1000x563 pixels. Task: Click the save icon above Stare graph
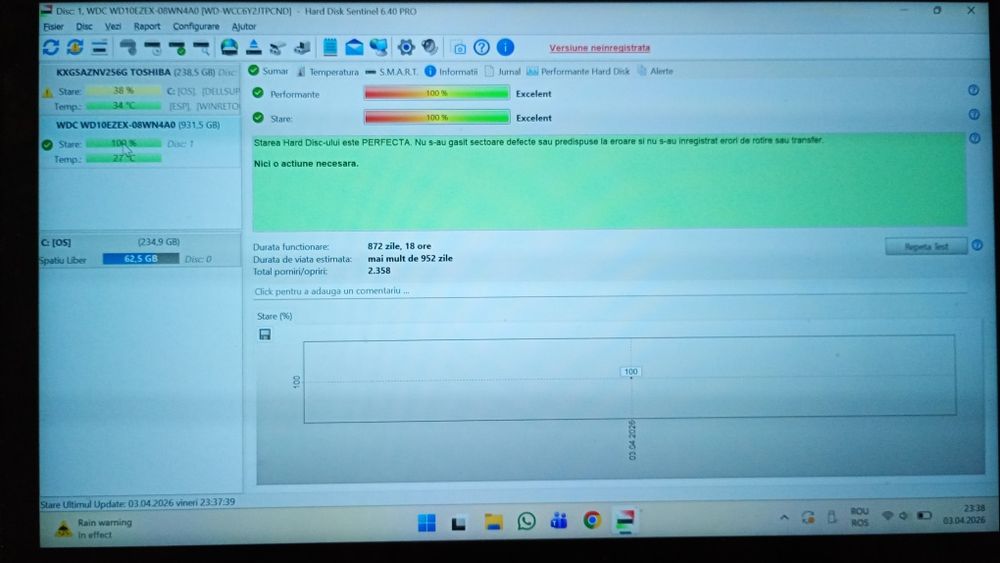point(265,335)
